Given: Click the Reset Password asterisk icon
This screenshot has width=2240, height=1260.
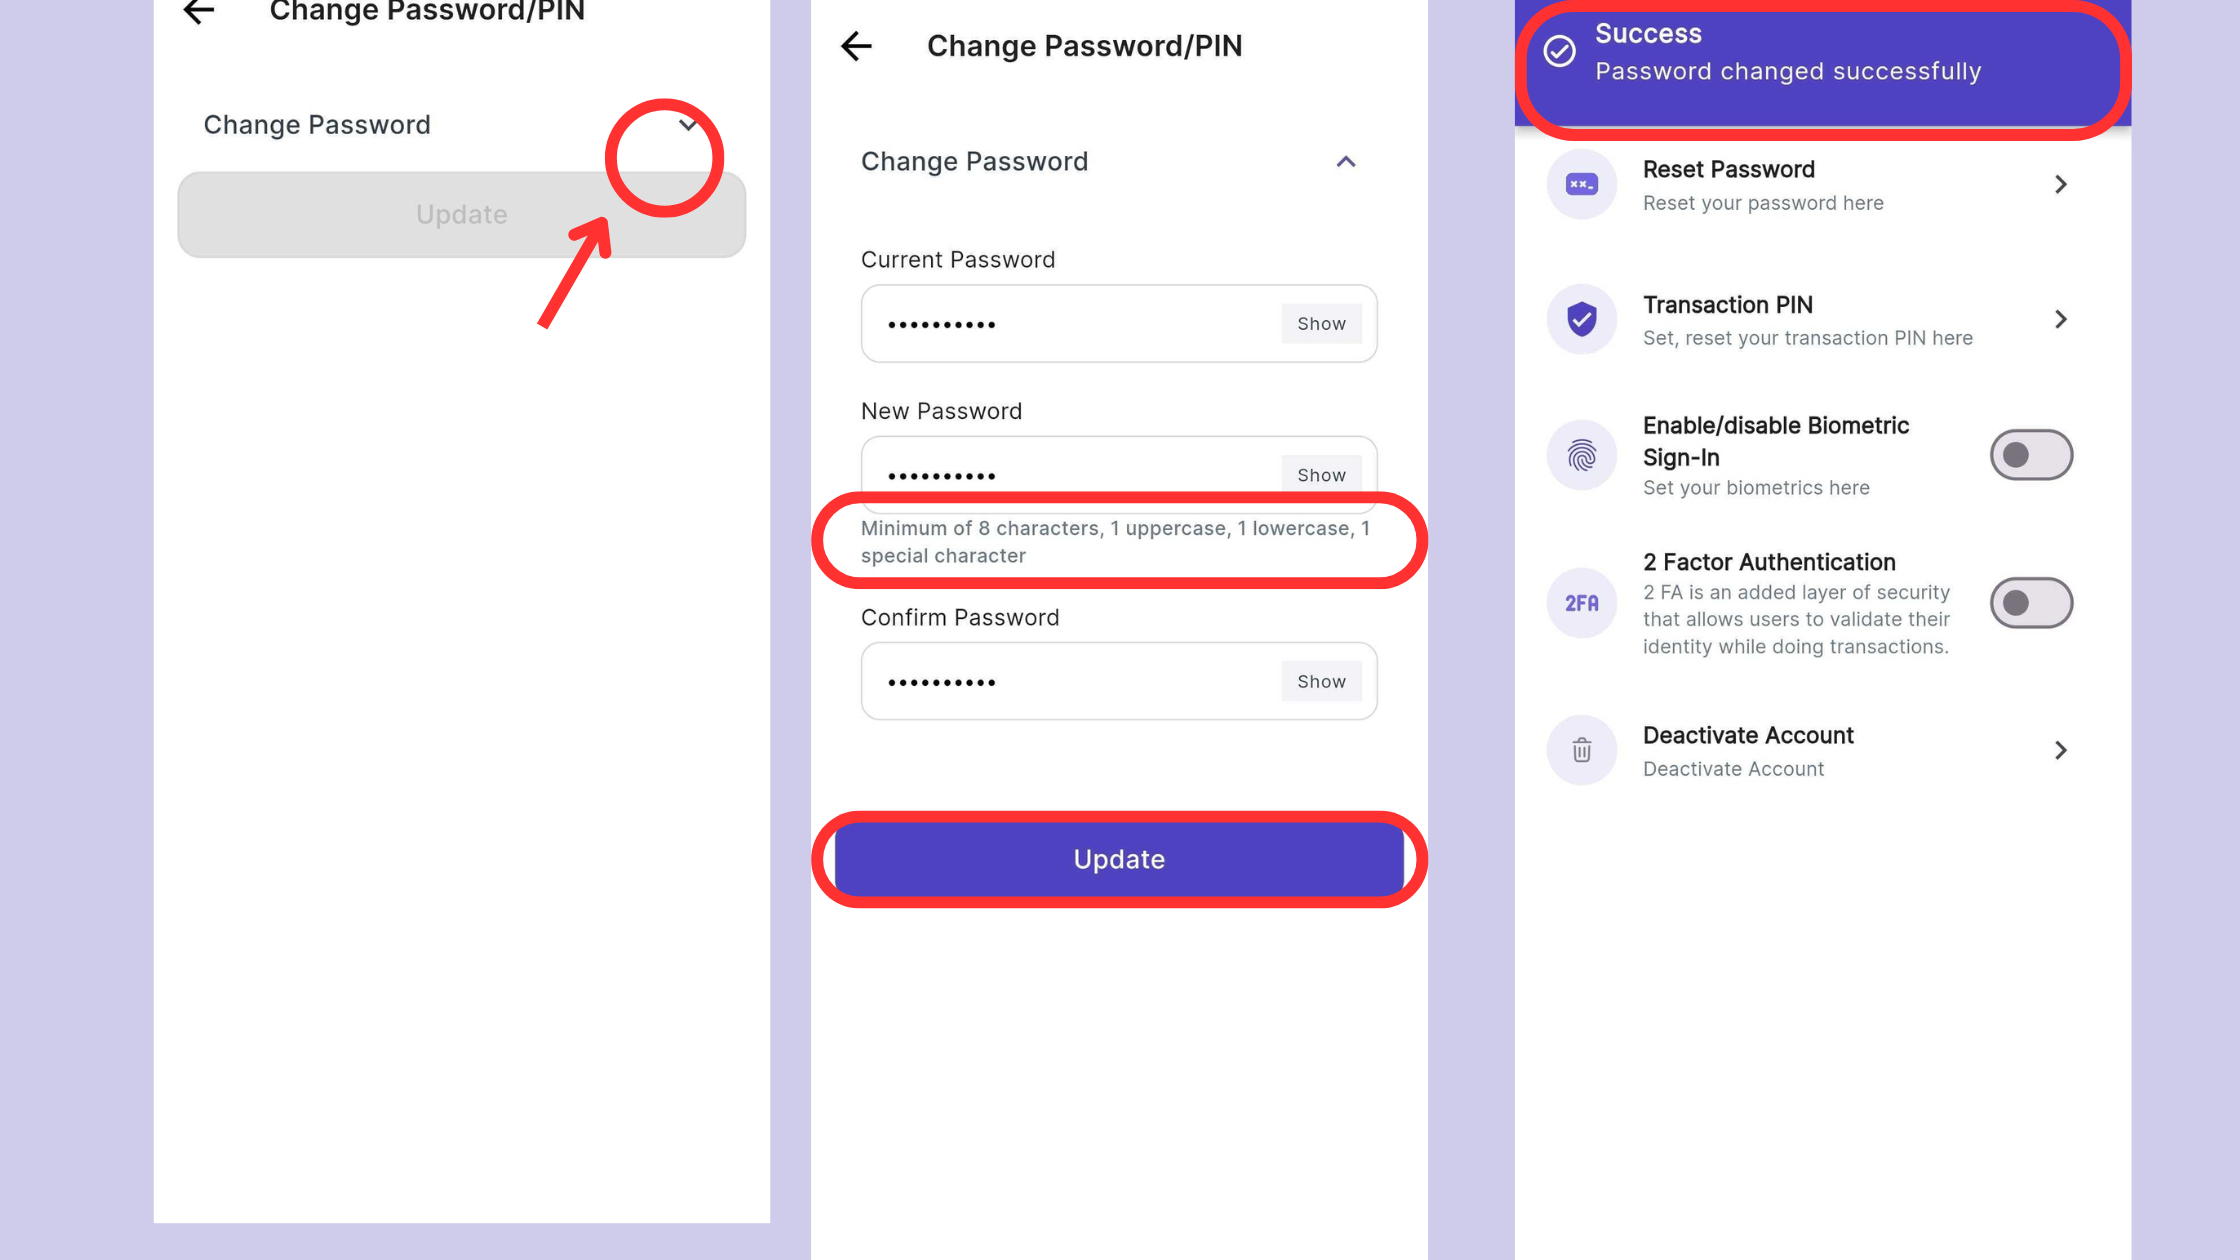Looking at the screenshot, I should click(x=1581, y=185).
